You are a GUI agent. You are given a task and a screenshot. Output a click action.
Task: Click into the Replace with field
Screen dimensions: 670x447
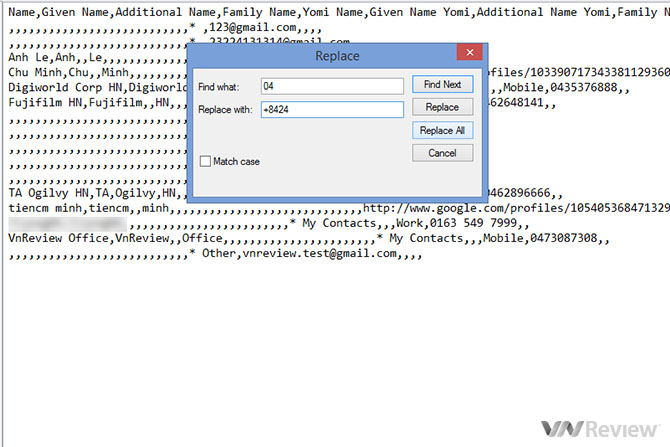click(x=331, y=109)
